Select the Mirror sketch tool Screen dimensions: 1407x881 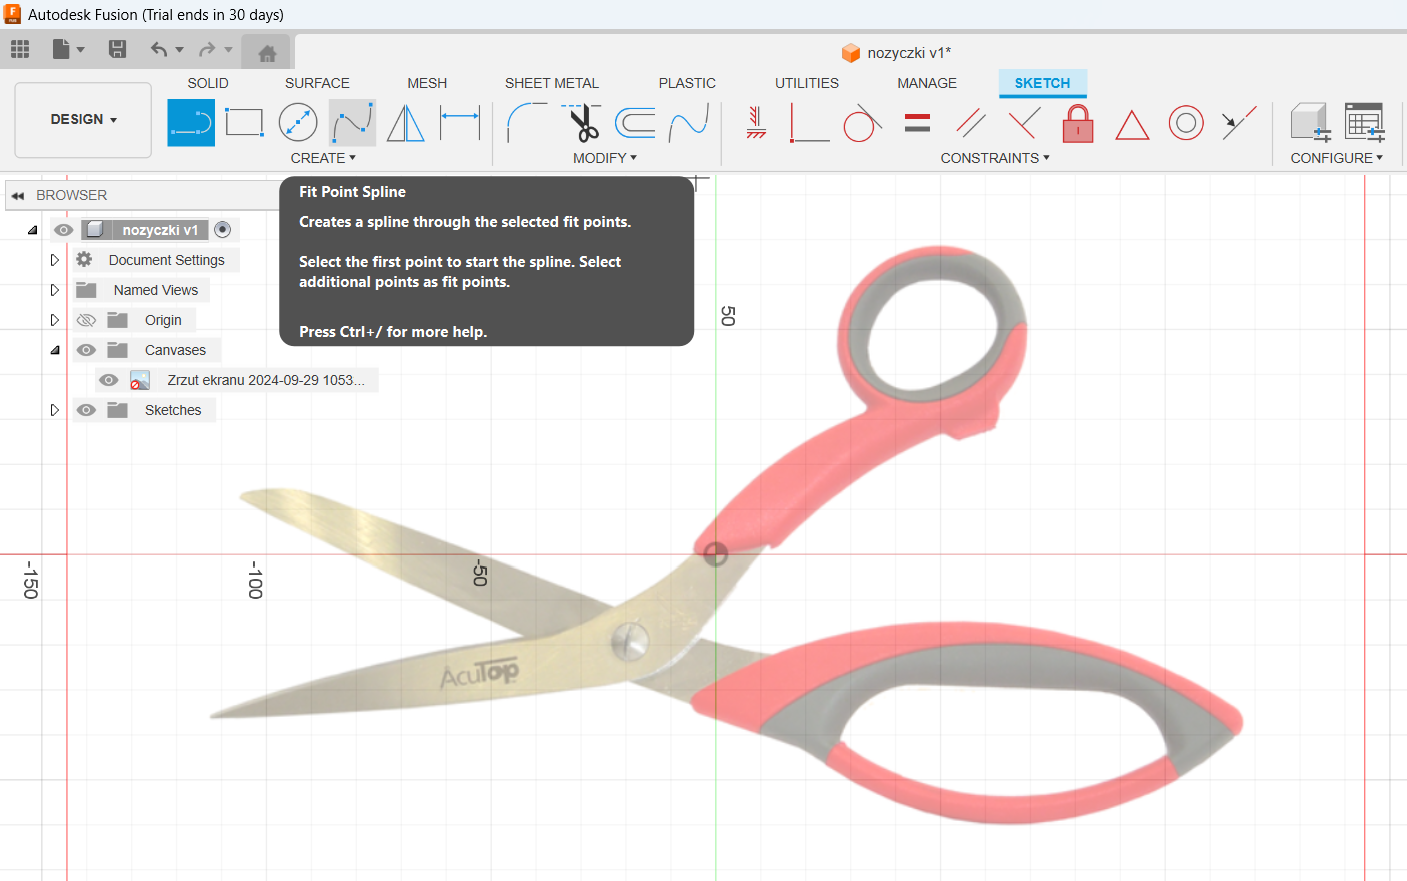(405, 123)
